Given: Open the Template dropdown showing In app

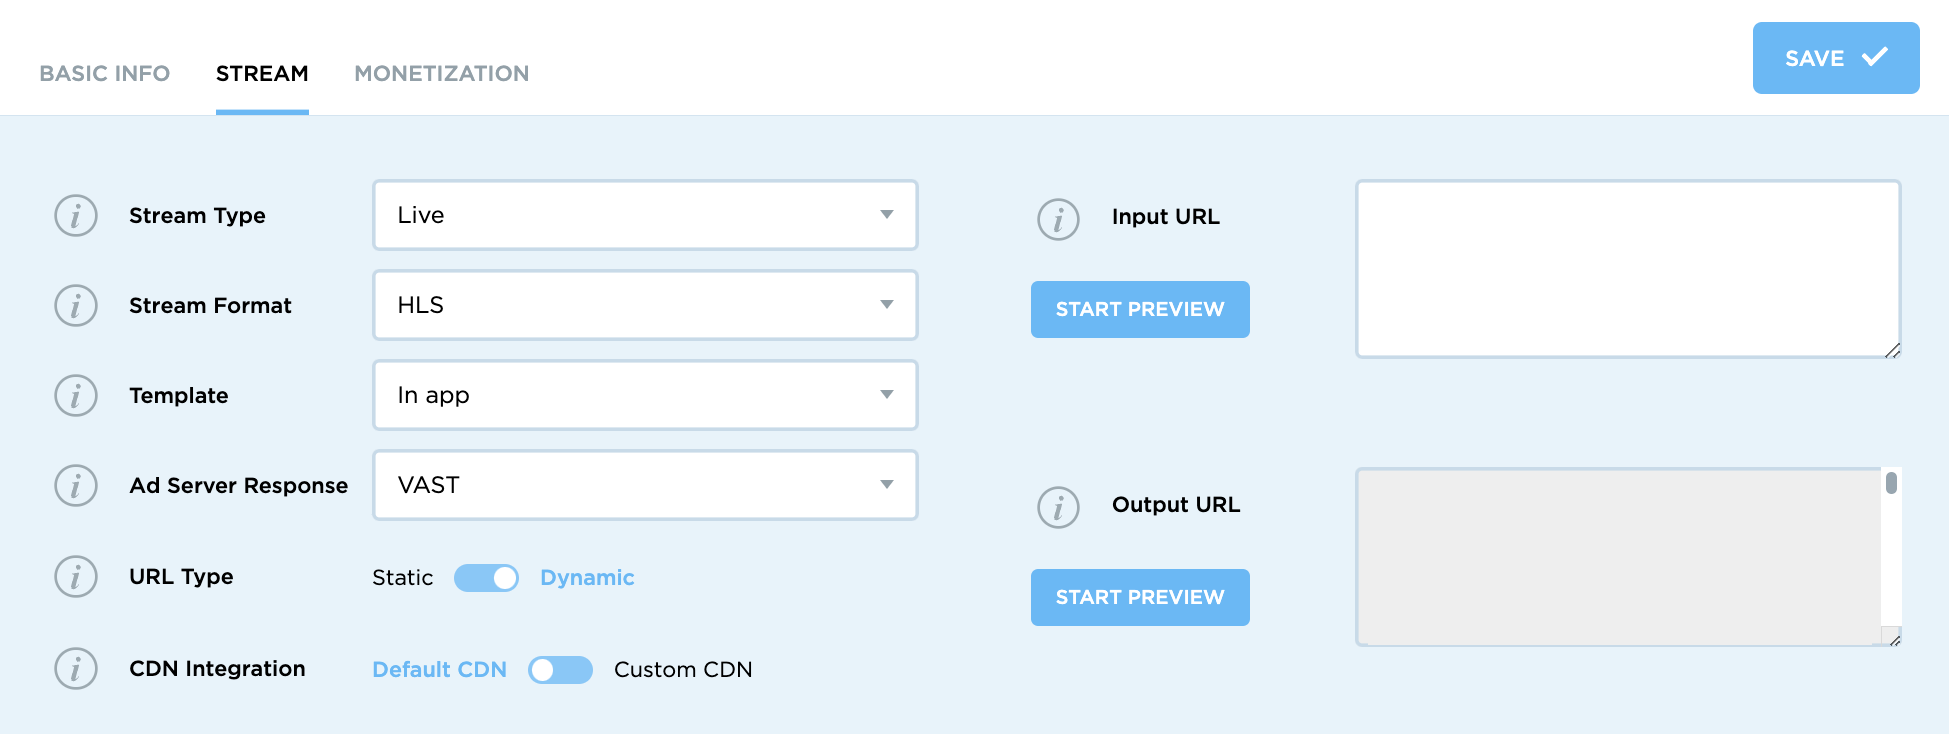Looking at the screenshot, I should pos(645,395).
